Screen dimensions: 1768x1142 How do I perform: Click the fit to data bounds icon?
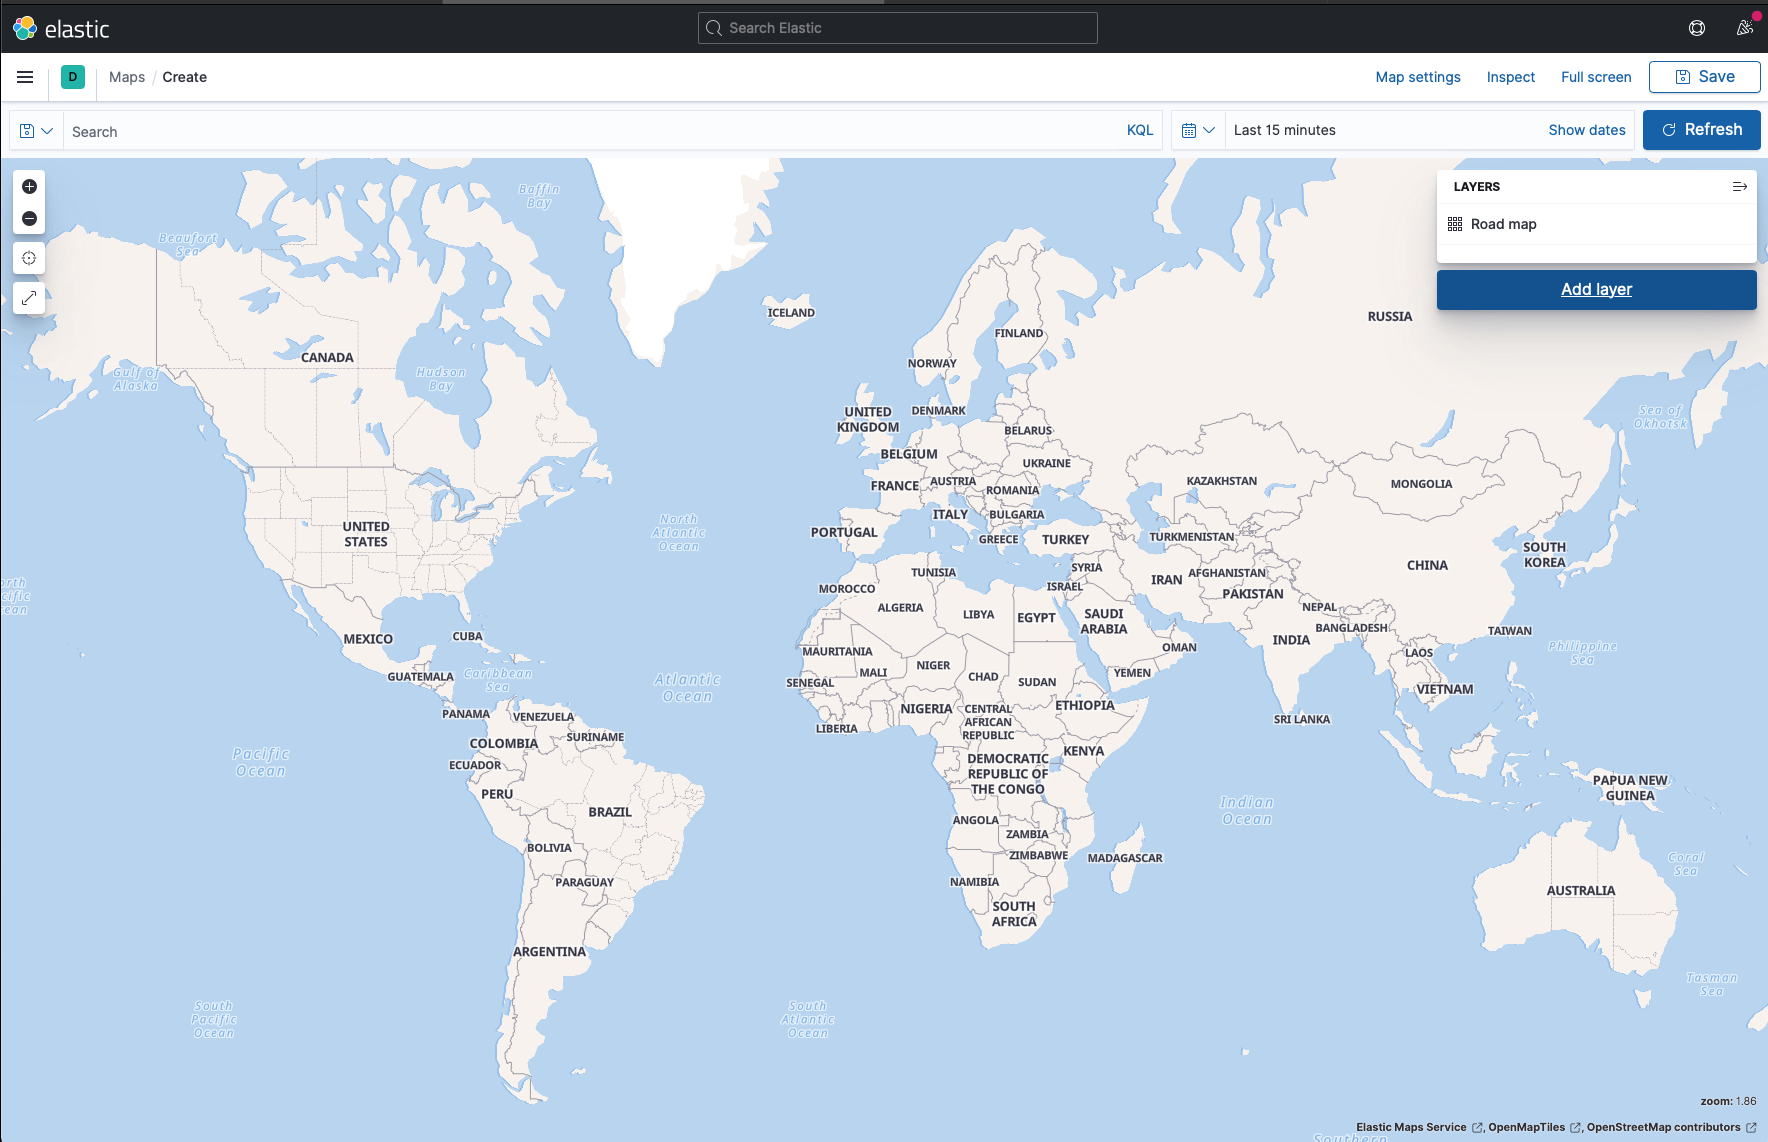29,258
